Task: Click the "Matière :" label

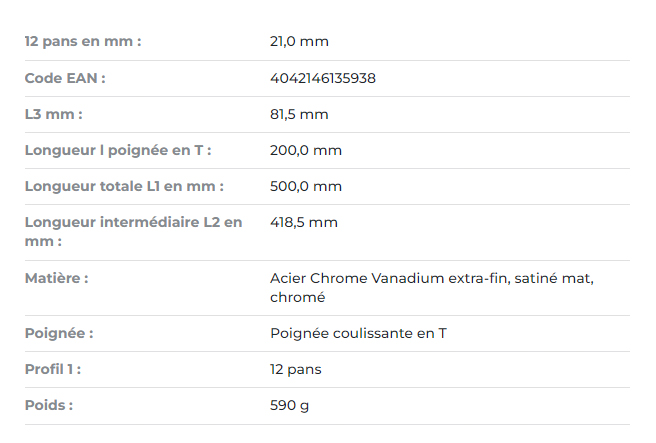Action: coord(56,277)
